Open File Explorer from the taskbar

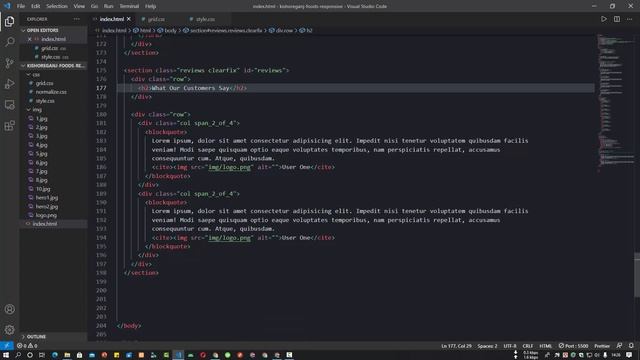pyautogui.click(x=67, y=355)
